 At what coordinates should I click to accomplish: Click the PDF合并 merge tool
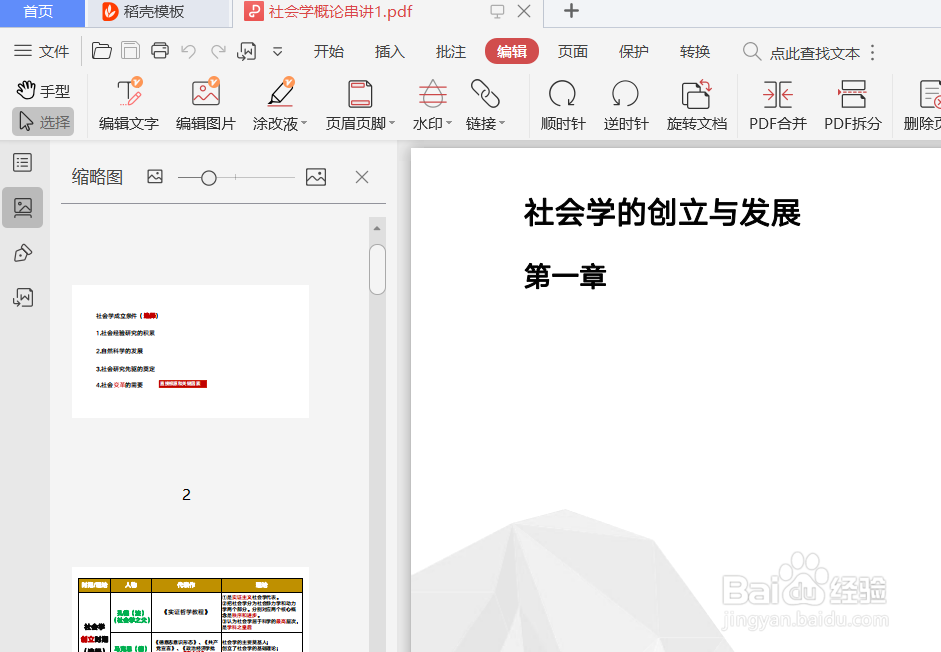[777, 104]
